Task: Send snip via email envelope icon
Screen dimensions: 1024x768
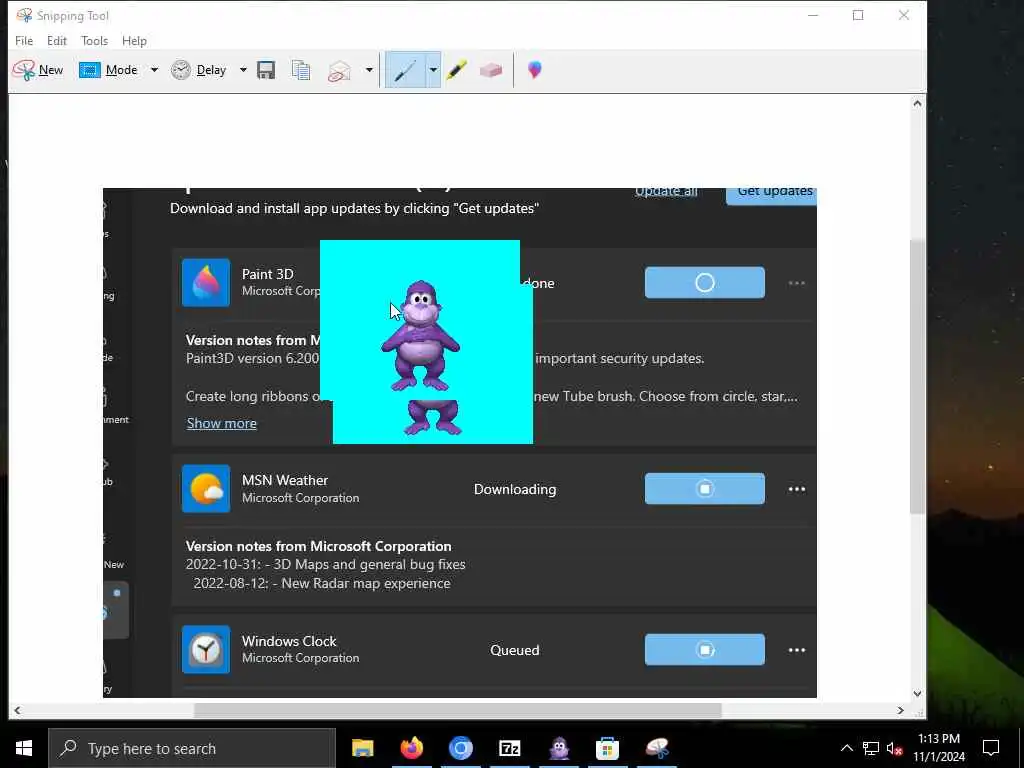Action: click(340, 70)
